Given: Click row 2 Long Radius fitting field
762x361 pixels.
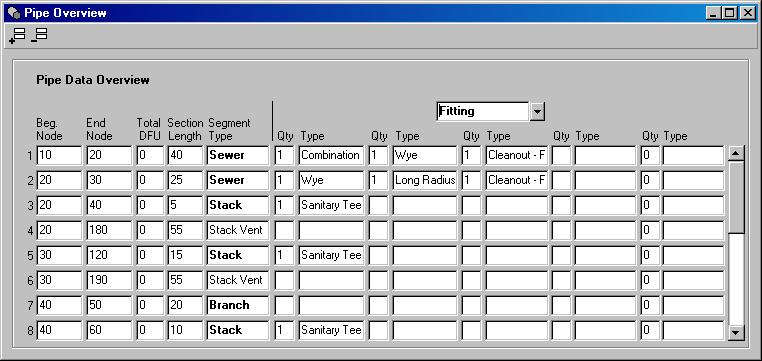Looking at the screenshot, I should [x=425, y=180].
